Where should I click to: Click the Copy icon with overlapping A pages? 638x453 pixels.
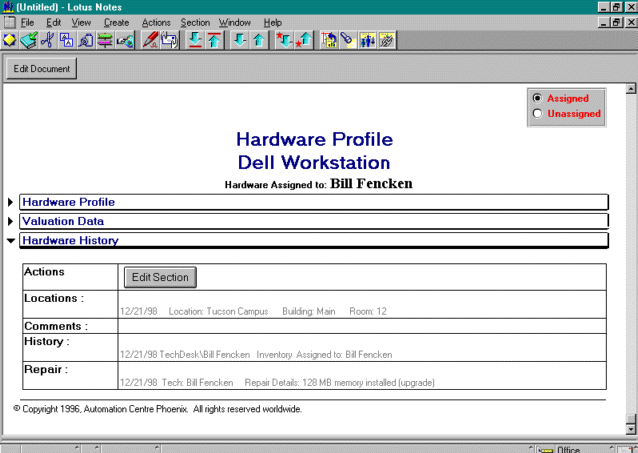[67, 40]
